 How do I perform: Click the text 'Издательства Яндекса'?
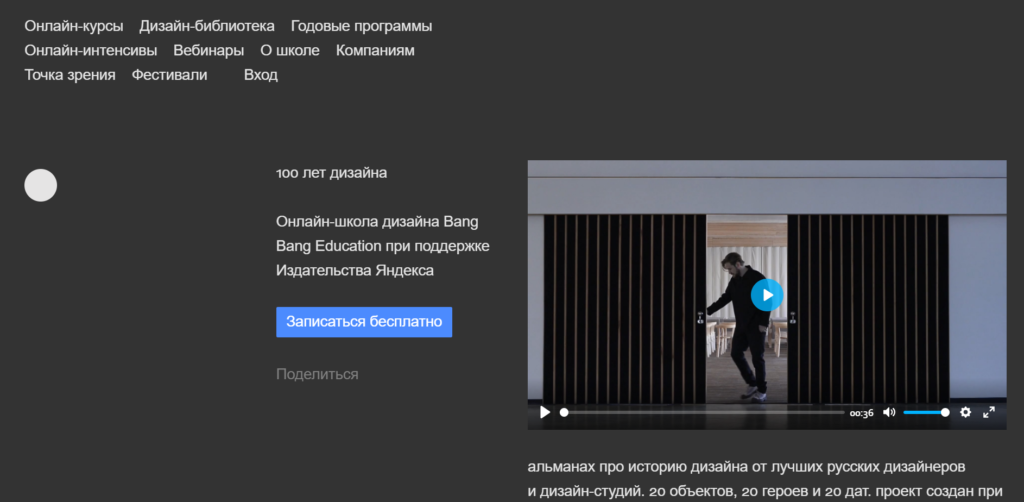click(355, 270)
